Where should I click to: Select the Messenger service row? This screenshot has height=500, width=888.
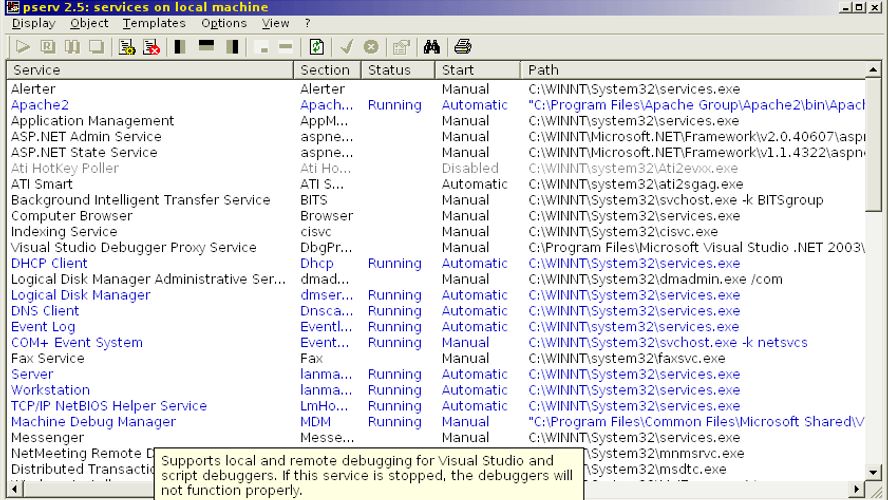tap(436, 438)
